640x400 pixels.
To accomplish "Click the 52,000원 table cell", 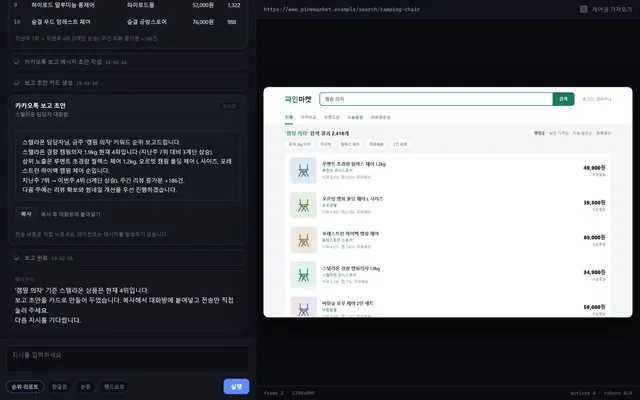I will coord(203,5).
